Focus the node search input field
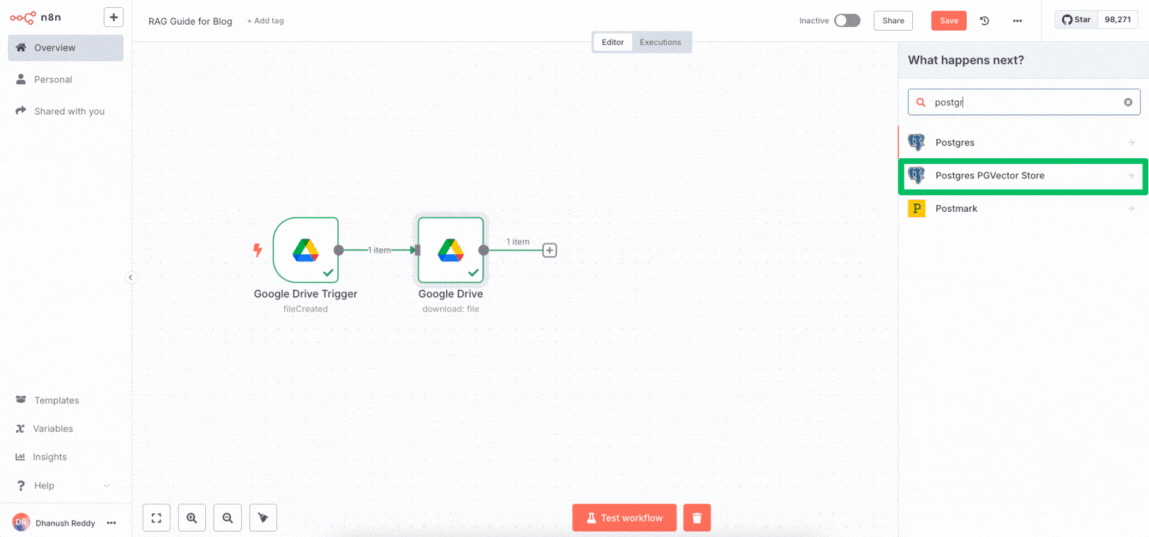Viewport: 1149px width, 537px height. (x=1022, y=102)
